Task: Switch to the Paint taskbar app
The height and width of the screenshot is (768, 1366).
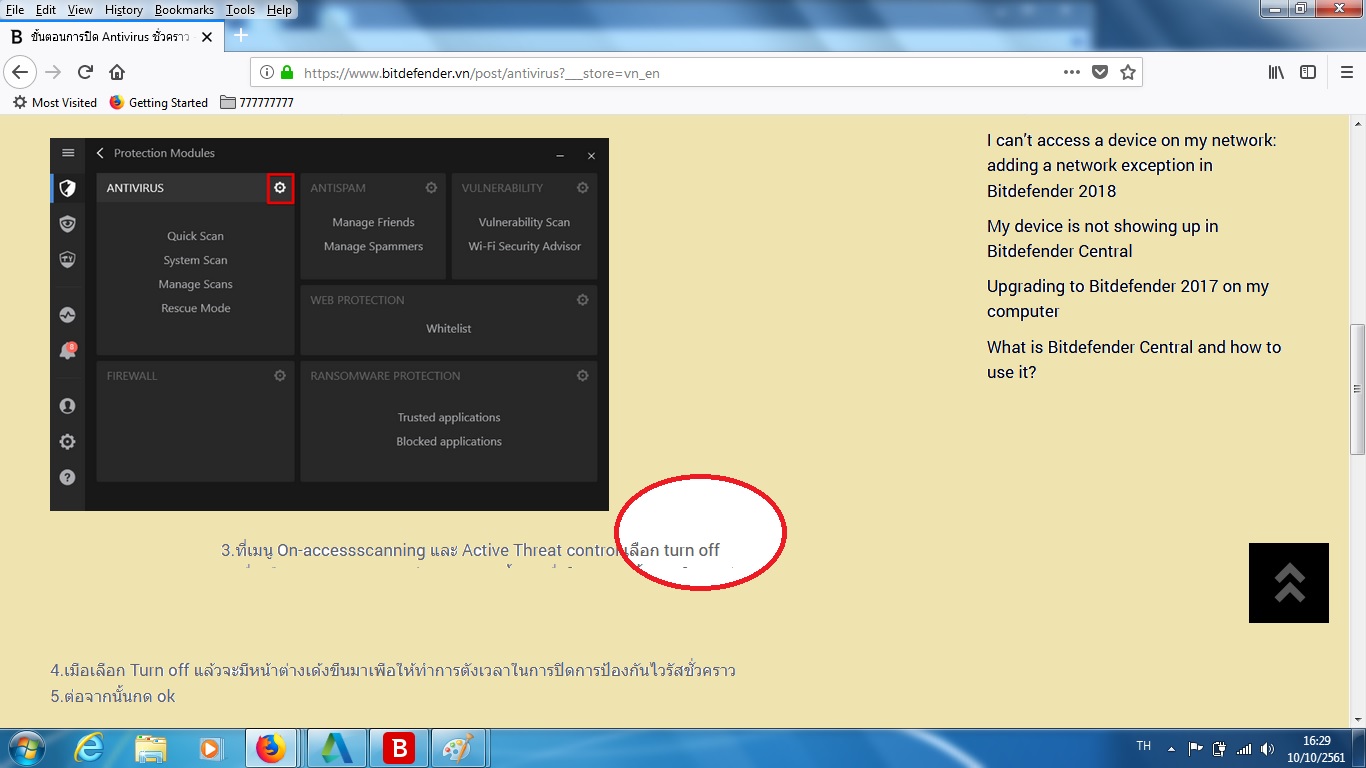Action: click(x=458, y=748)
